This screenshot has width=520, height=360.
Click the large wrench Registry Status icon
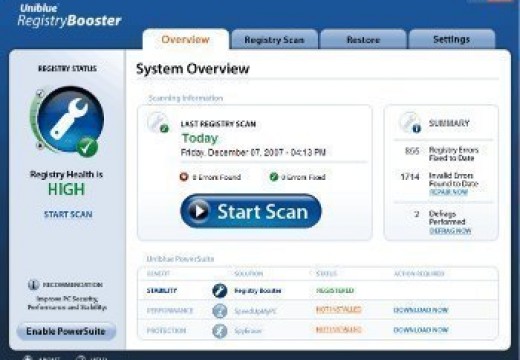click(x=70, y=119)
